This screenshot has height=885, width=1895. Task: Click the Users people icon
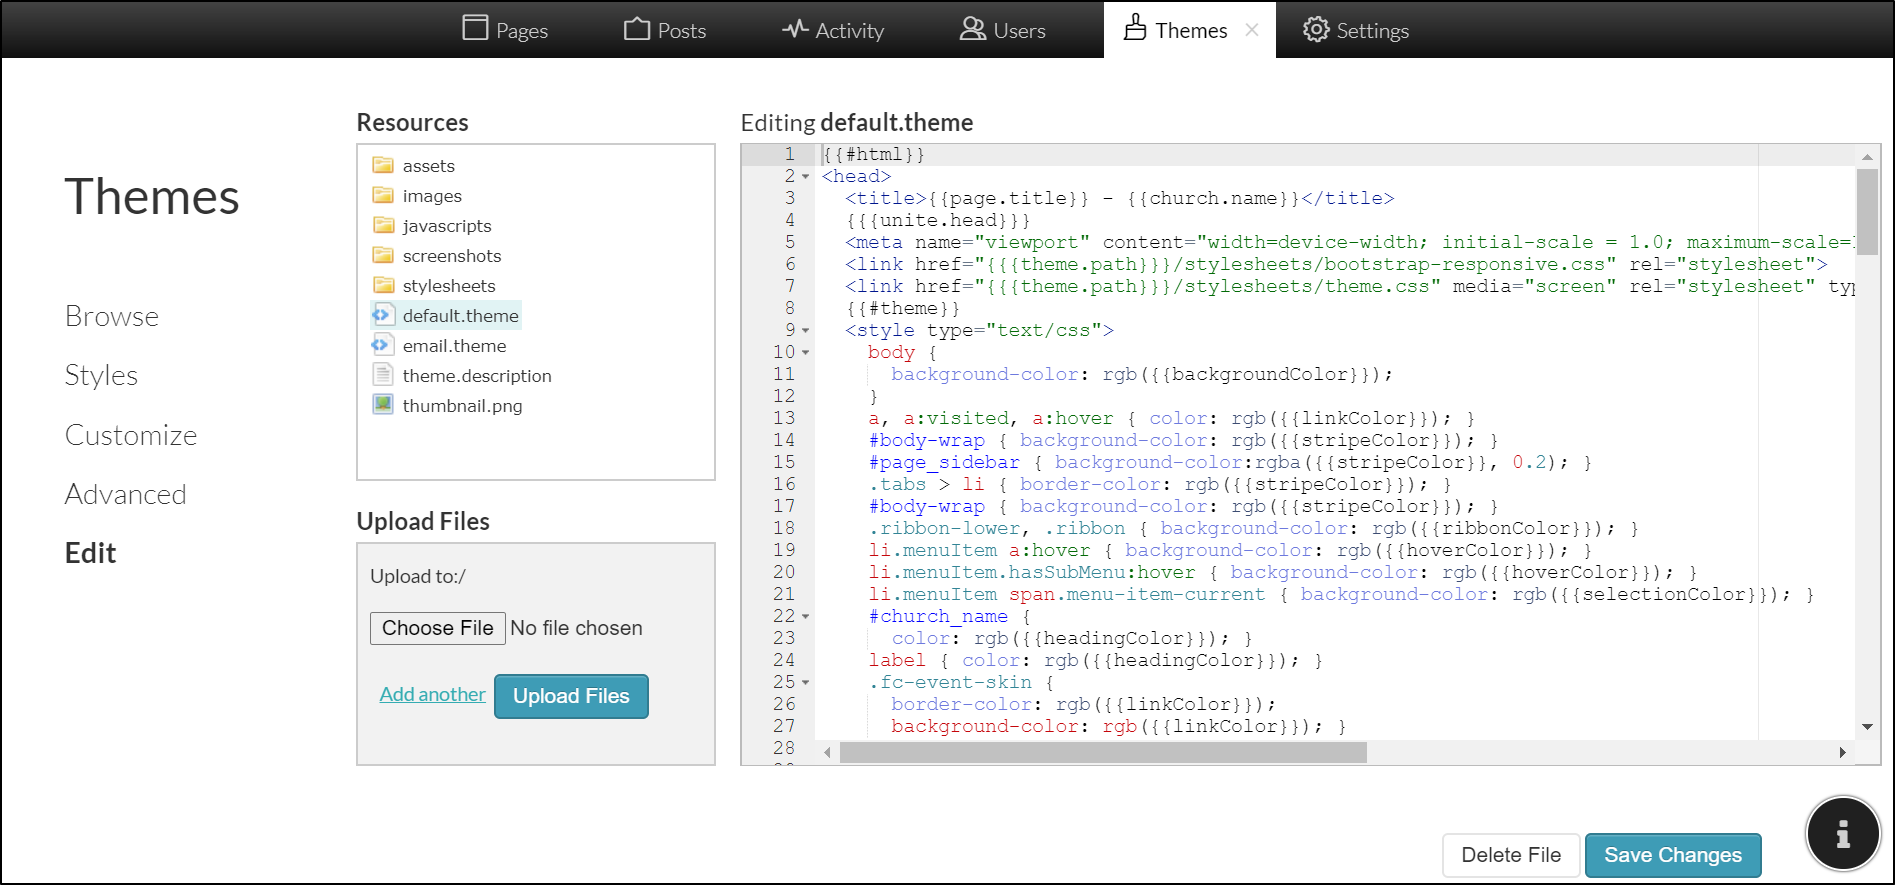(x=972, y=29)
